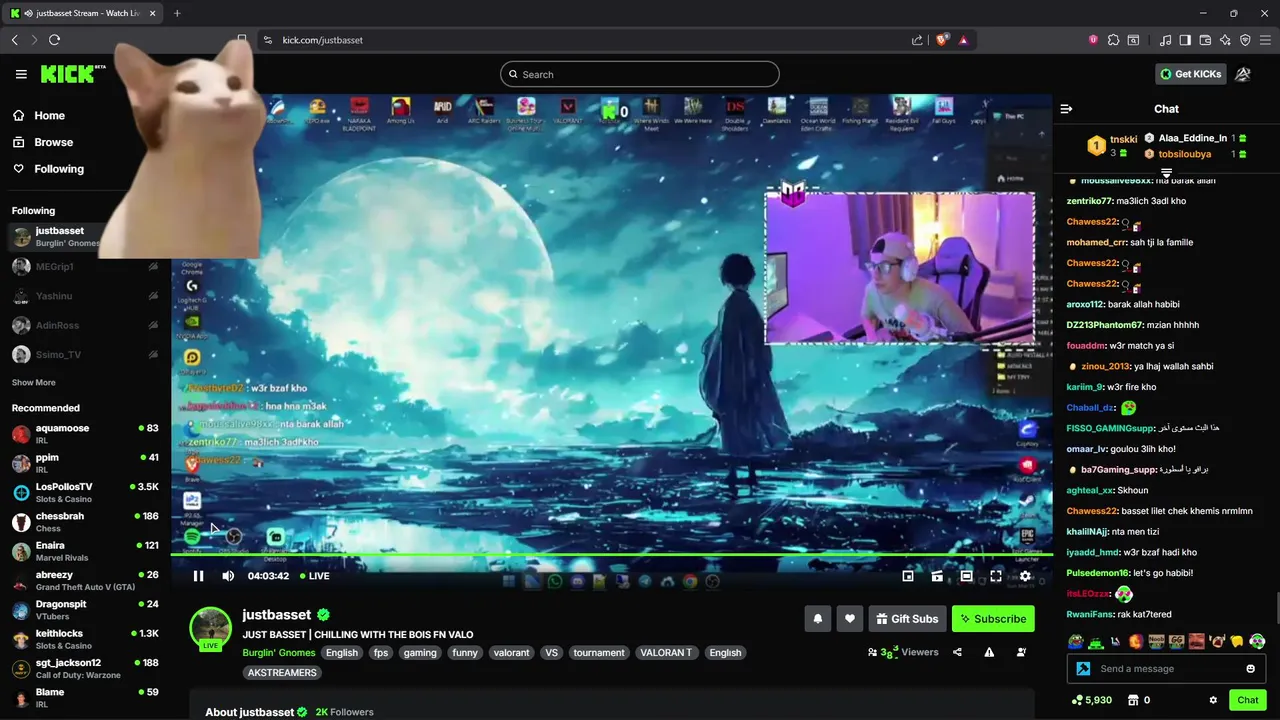Open Brave Wallet icon
1280x720 pixels.
pyautogui.click(x=1205, y=40)
